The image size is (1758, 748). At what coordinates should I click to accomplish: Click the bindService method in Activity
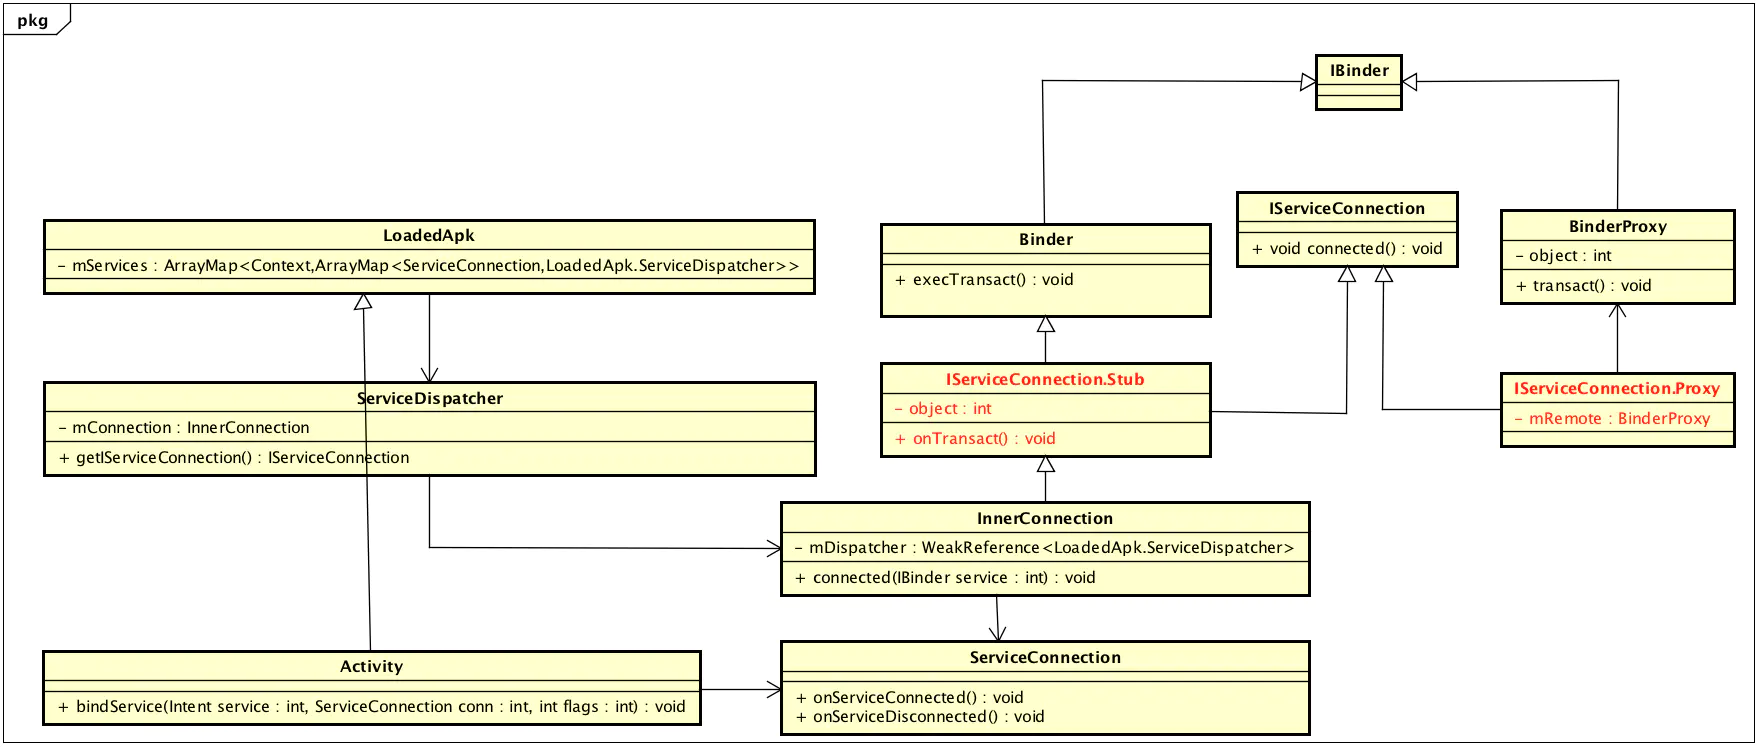point(372,707)
